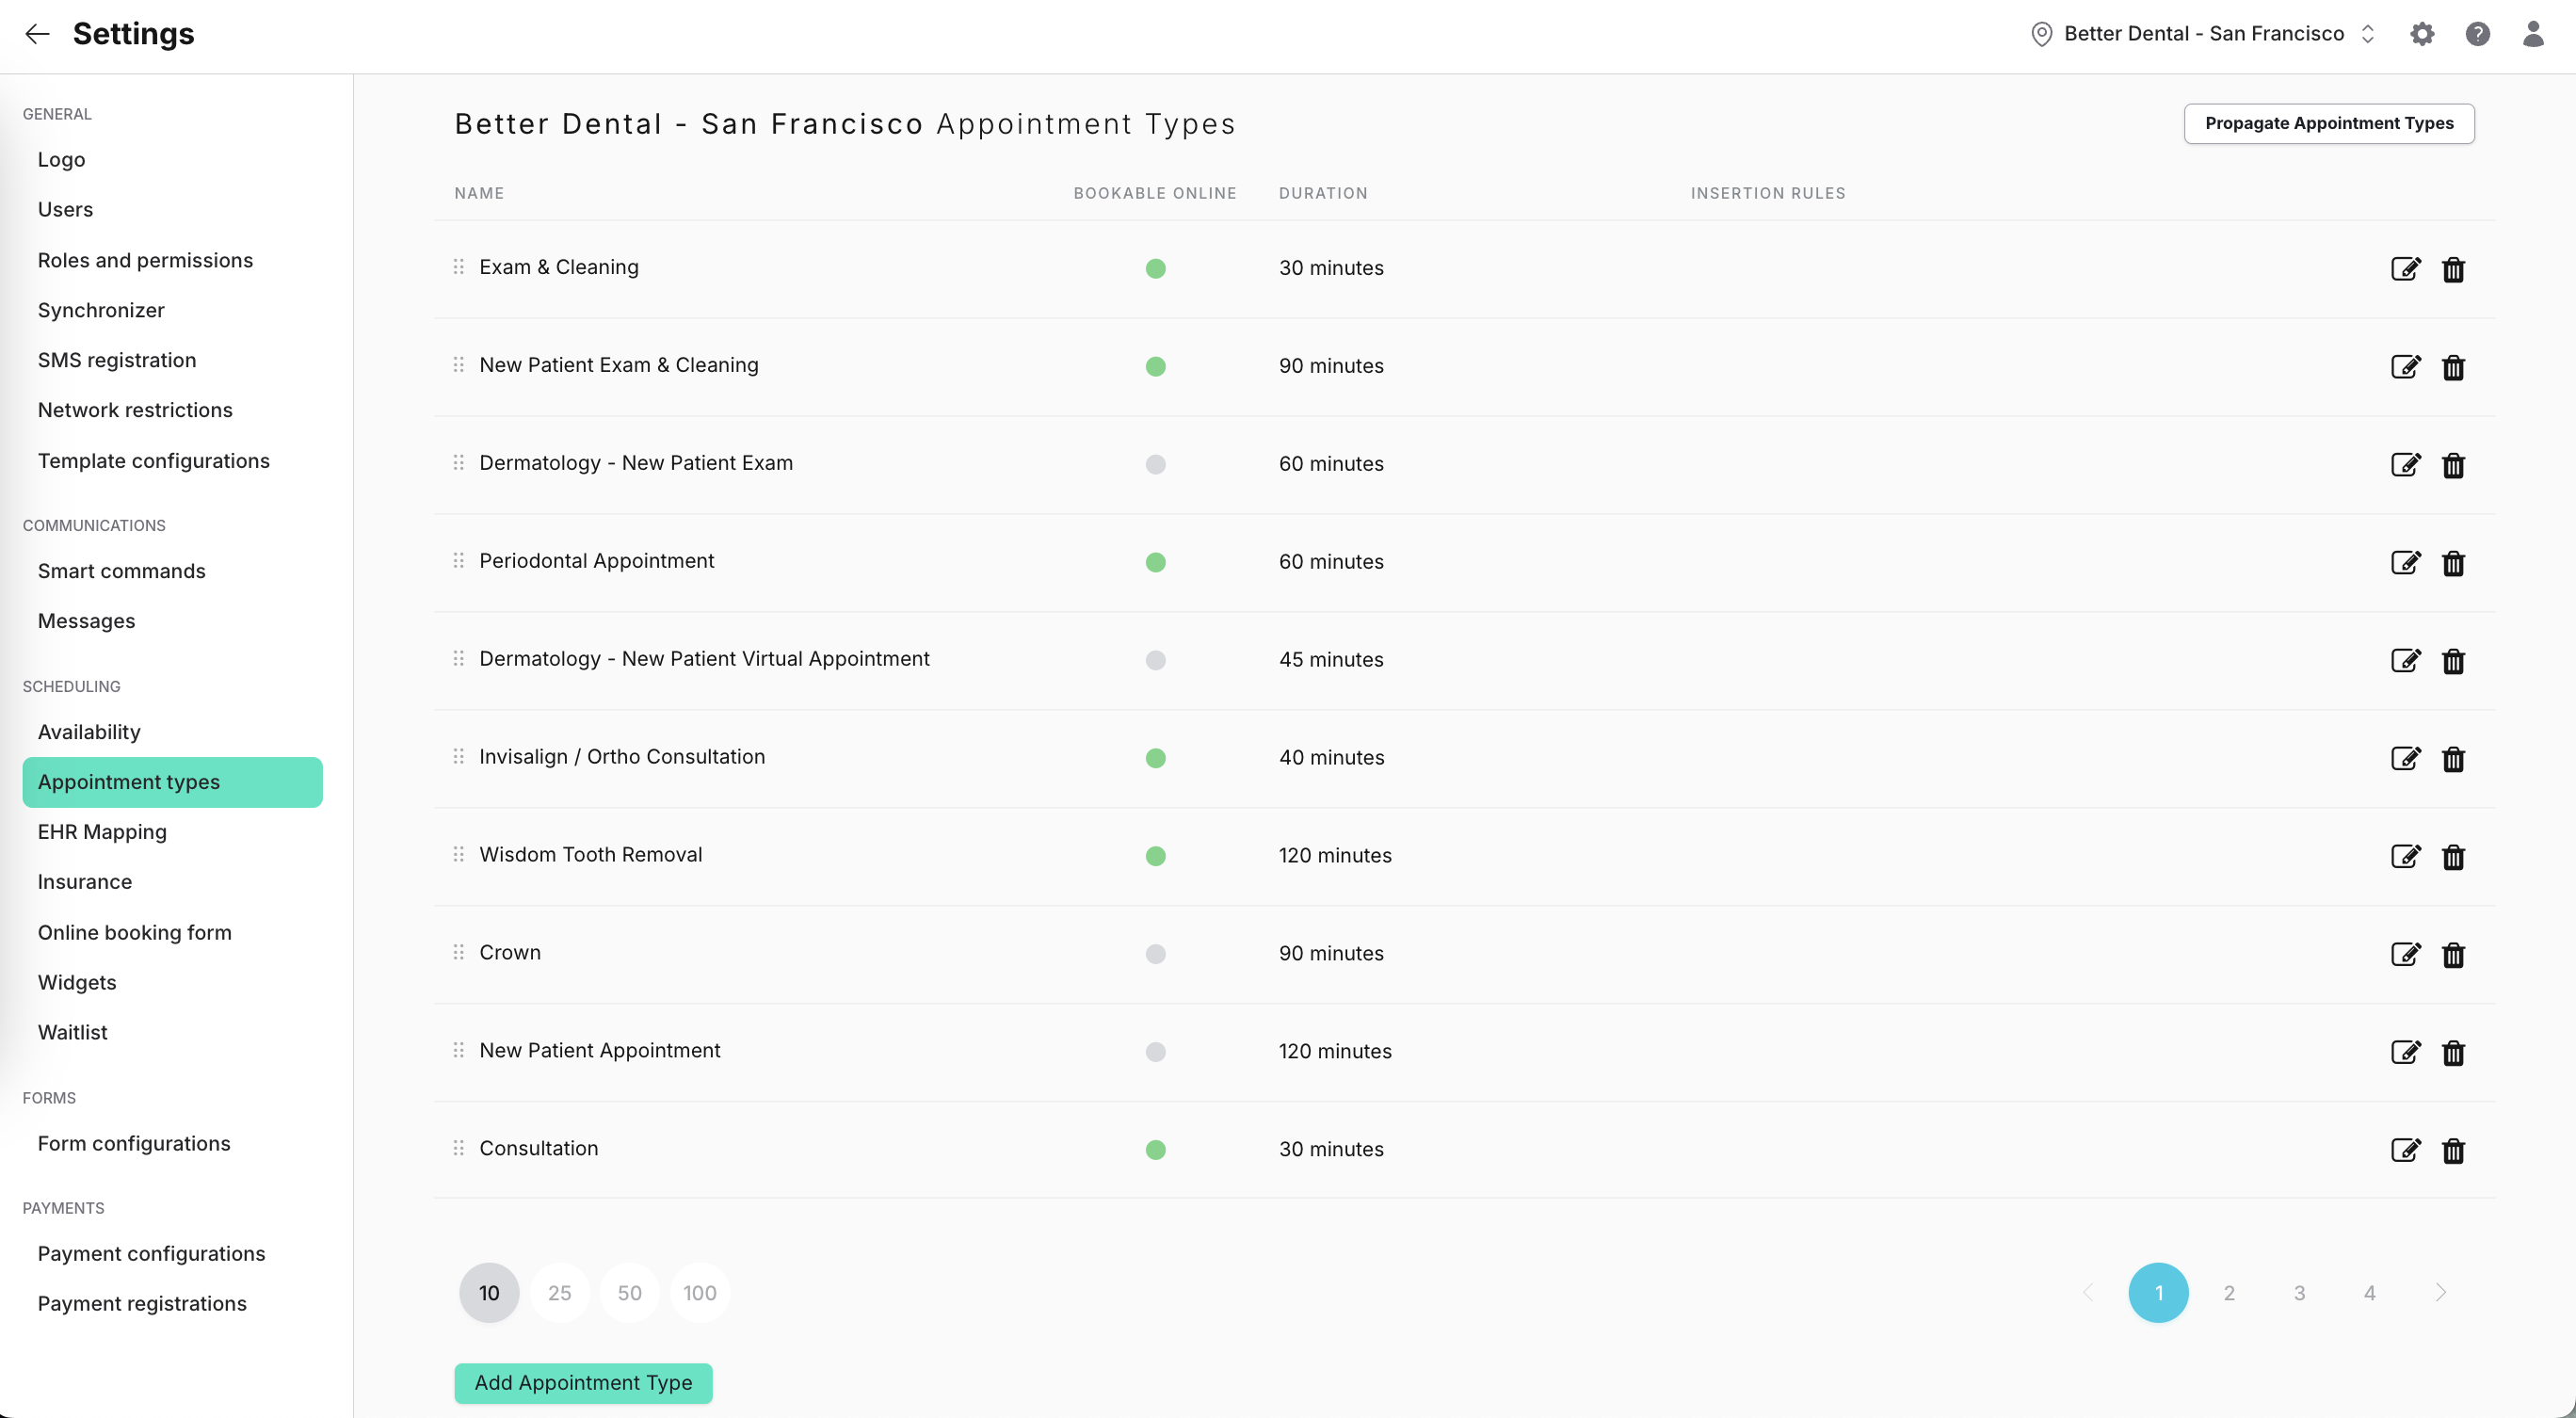Edit the New Patient Appointment type
The image size is (2576, 1418).
2405,1052
